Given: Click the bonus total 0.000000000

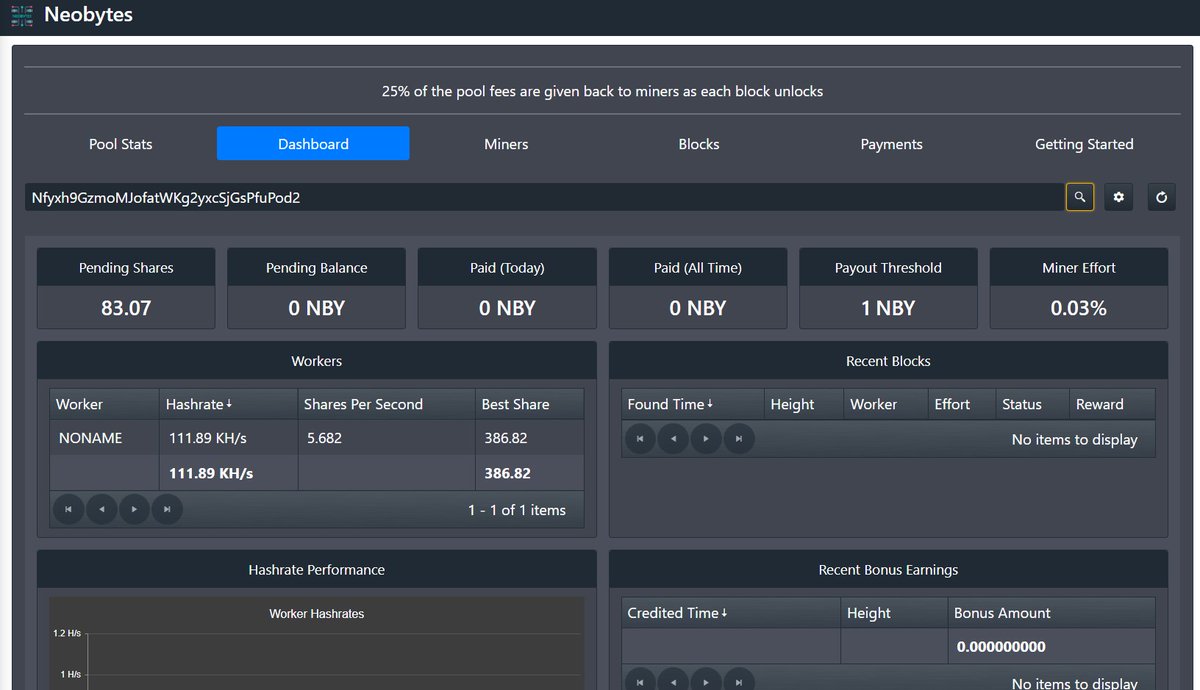Looking at the screenshot, I should (x=1001, y=646).
